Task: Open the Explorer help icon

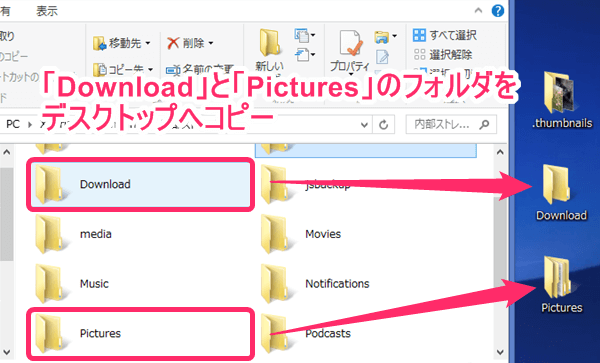Action: pyautogui.click(x=497, y=11)
